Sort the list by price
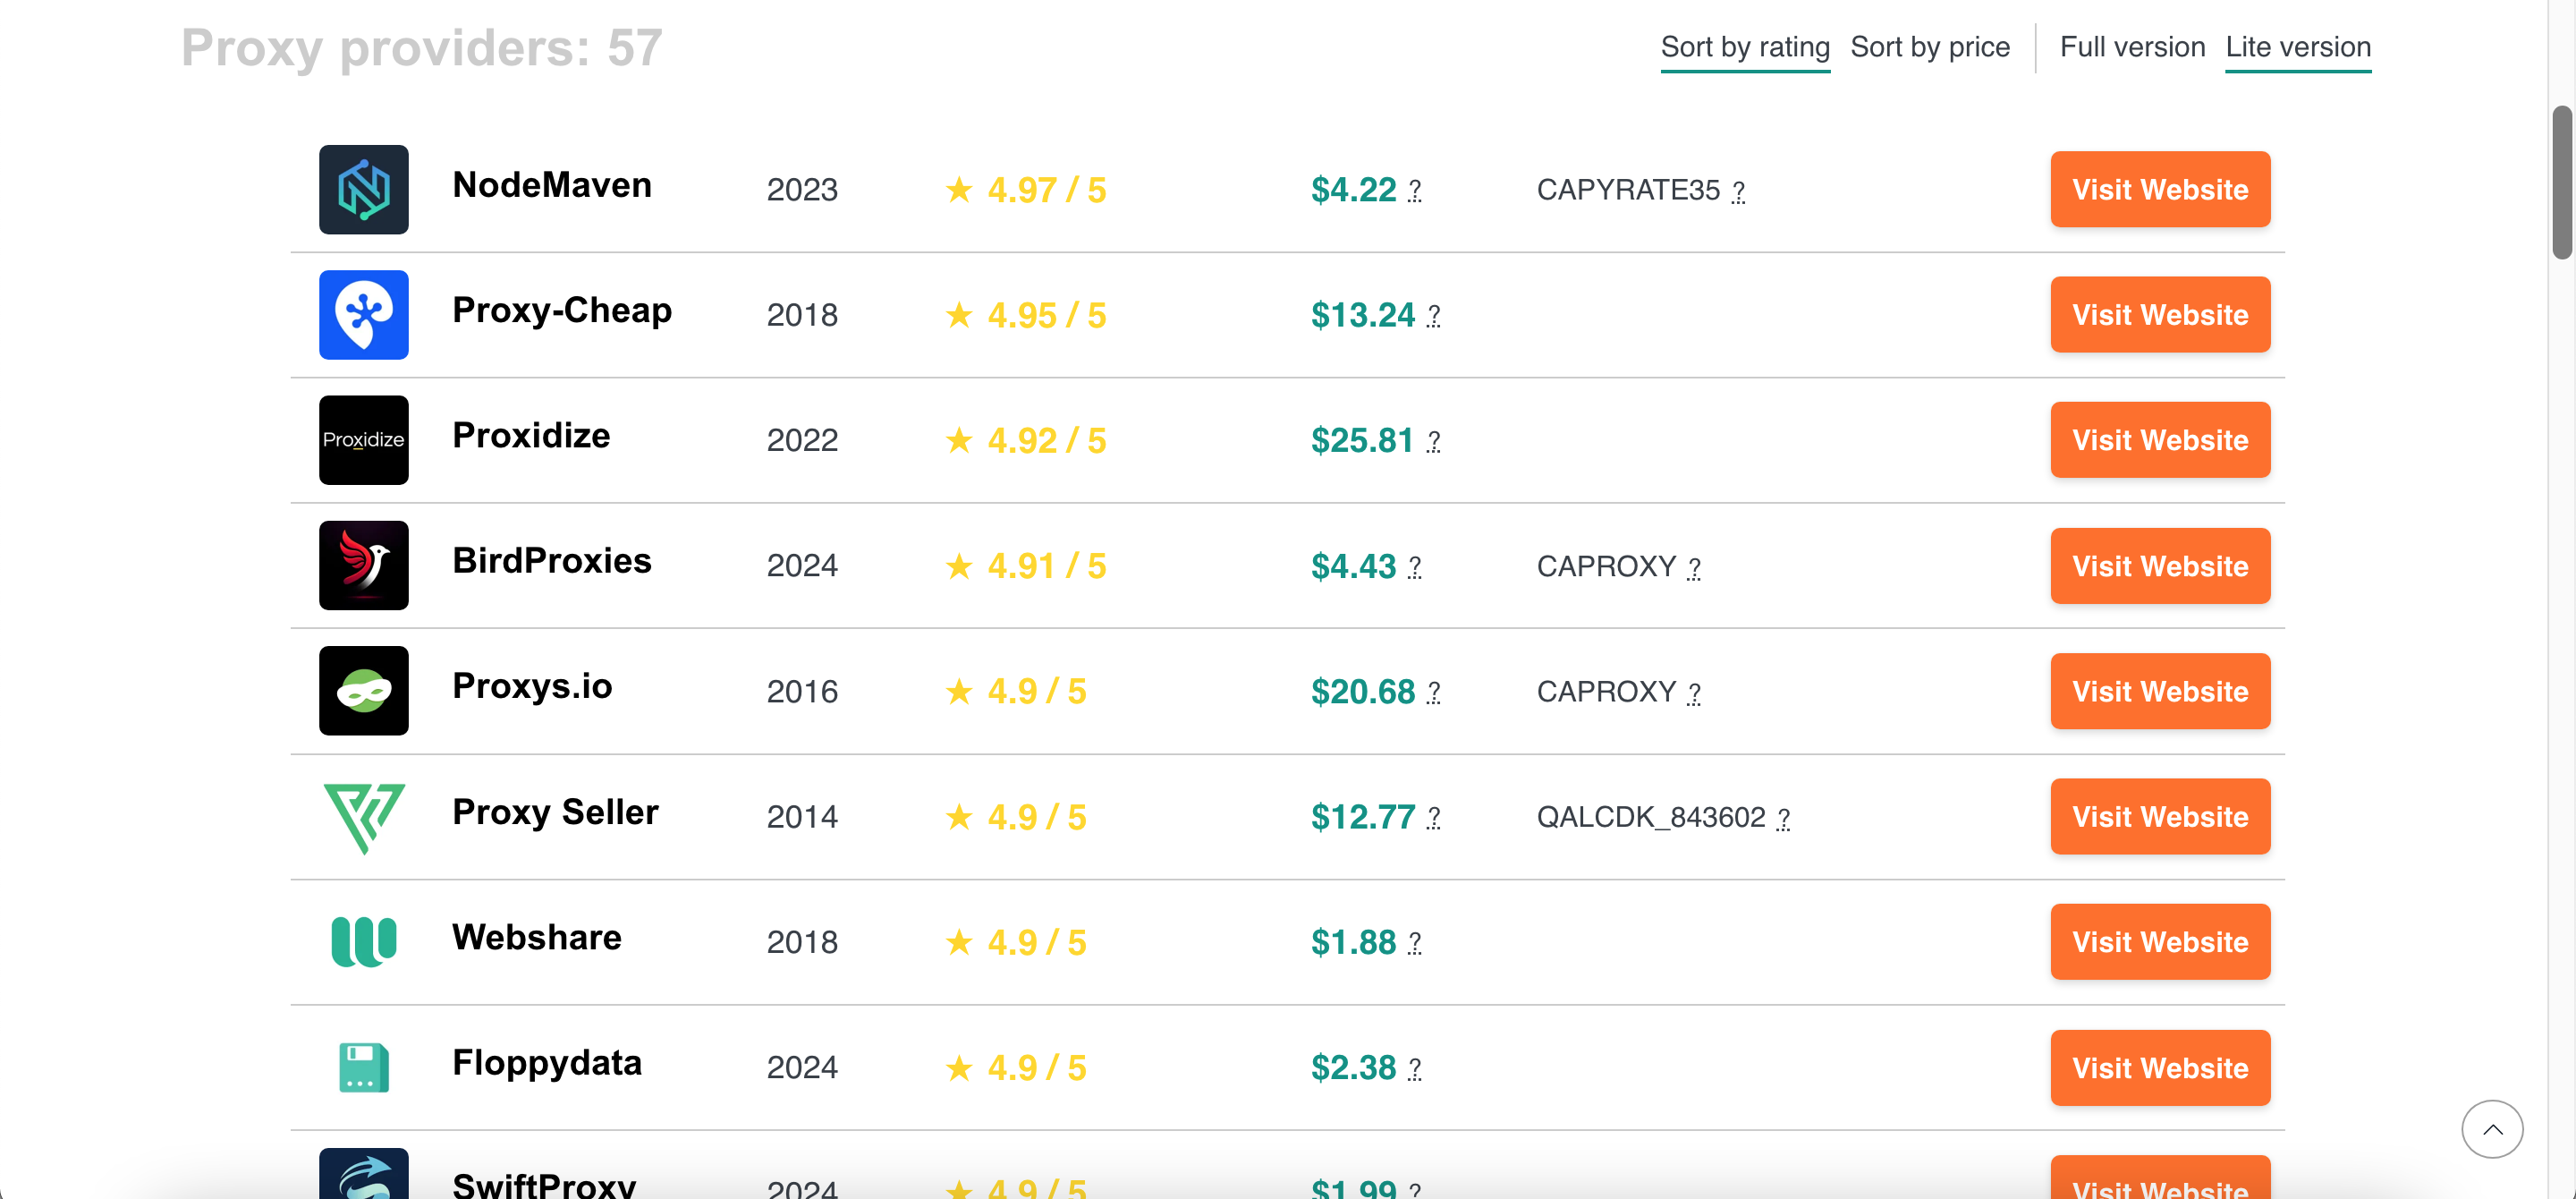Screen dimensions: 2576x1199 [1929, 47]
